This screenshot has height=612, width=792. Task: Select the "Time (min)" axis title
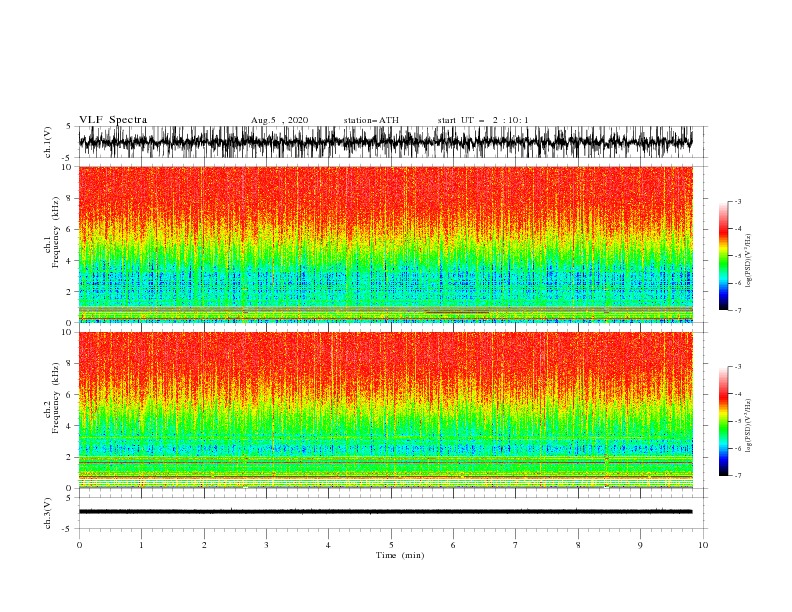point(400,555)
